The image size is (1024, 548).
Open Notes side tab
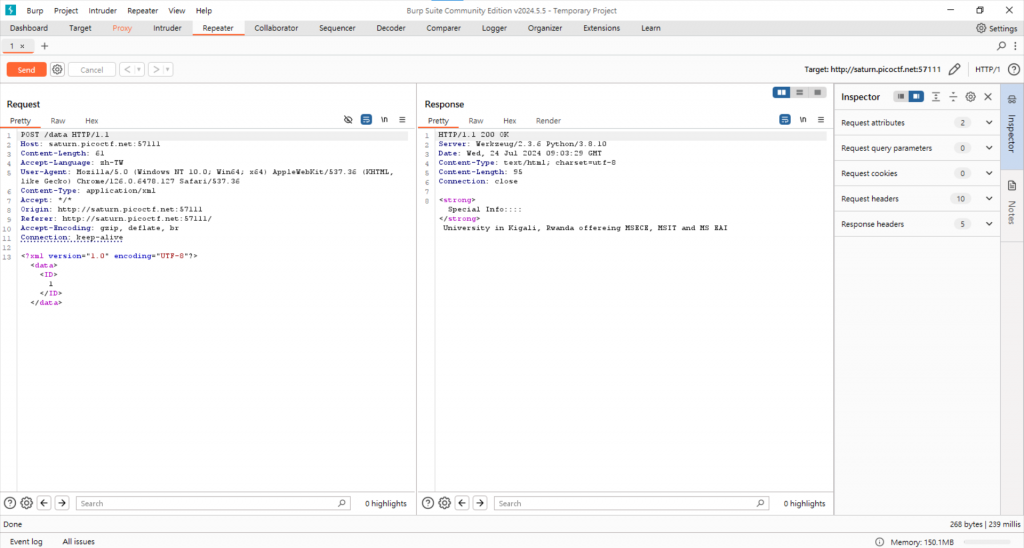coord(1012,204)
